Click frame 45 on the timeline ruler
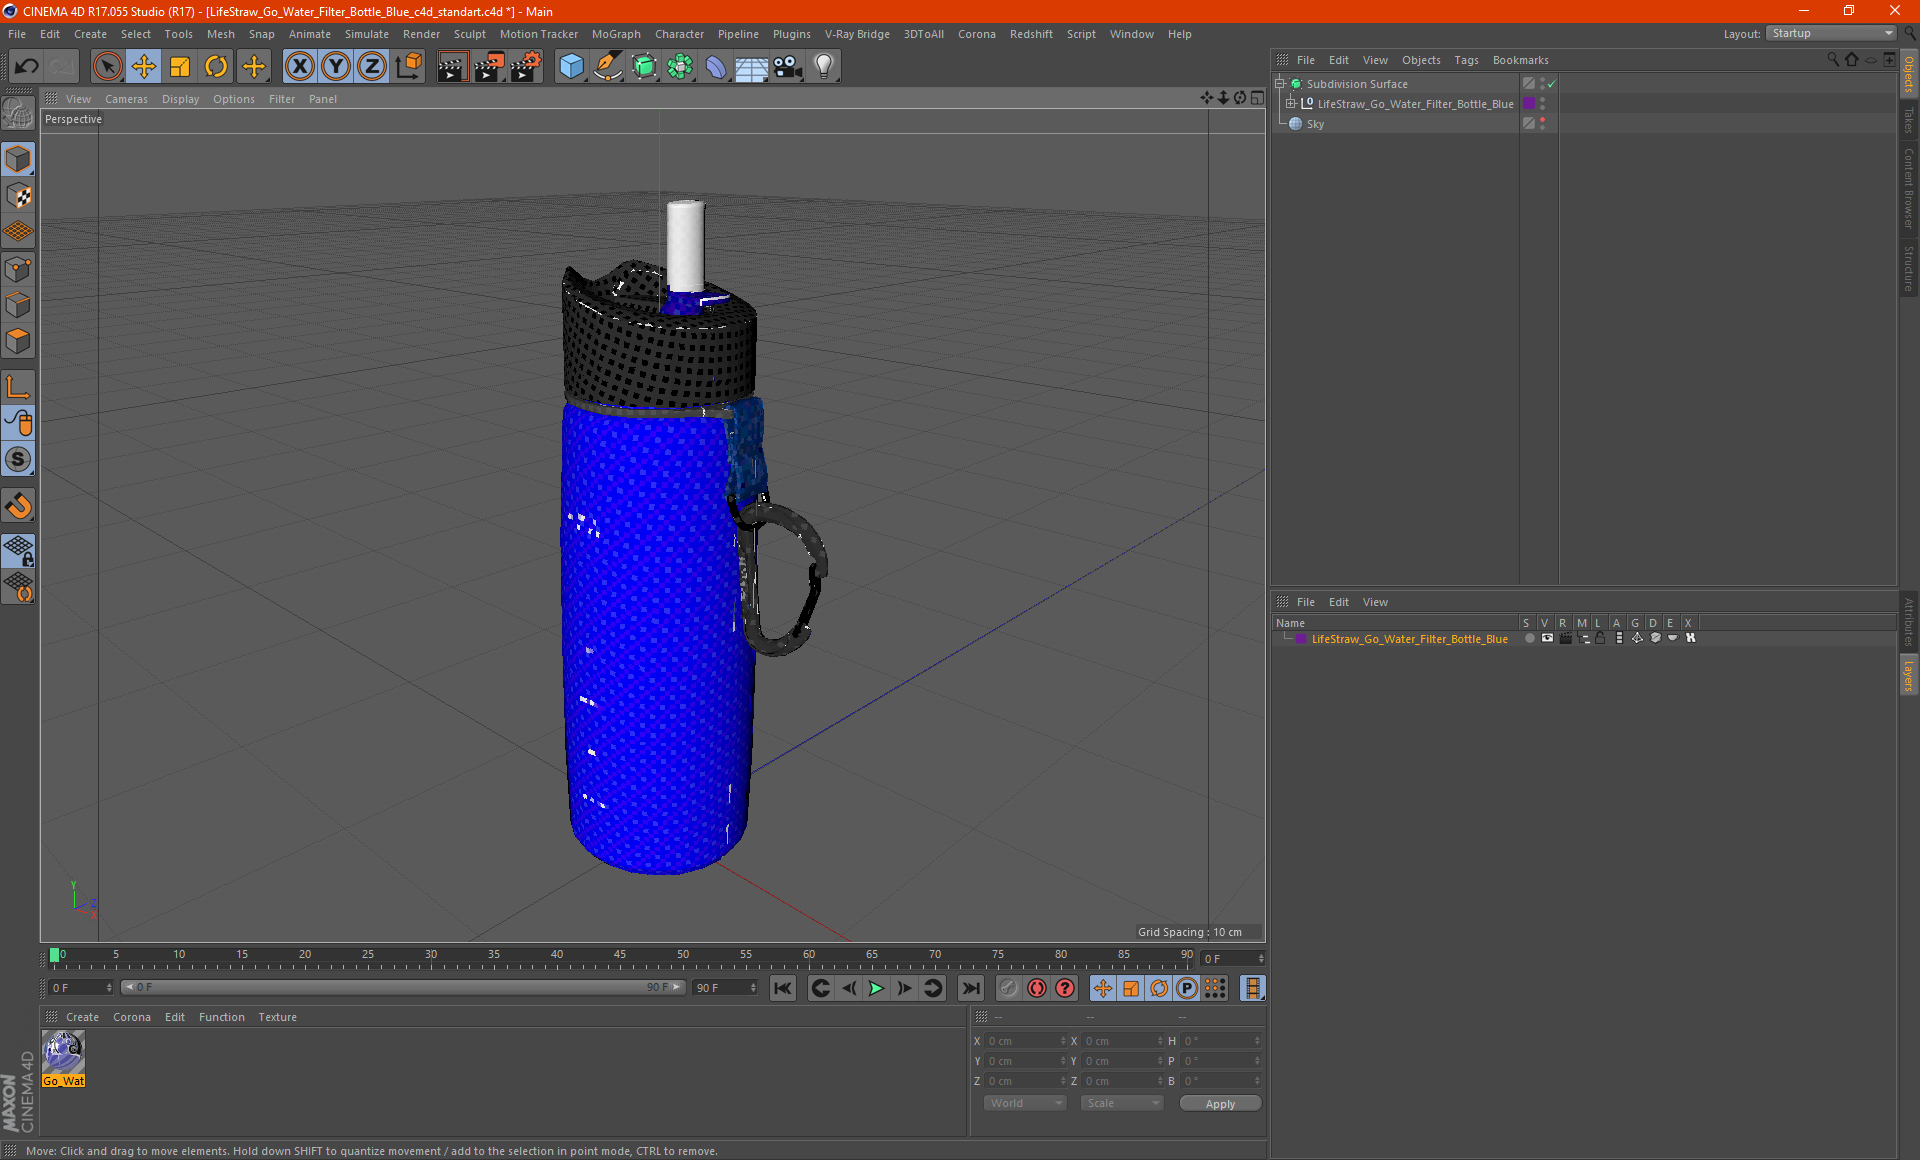This screenshot has height=1160, width=1920. pyautogui.click(x=619, y=954)
